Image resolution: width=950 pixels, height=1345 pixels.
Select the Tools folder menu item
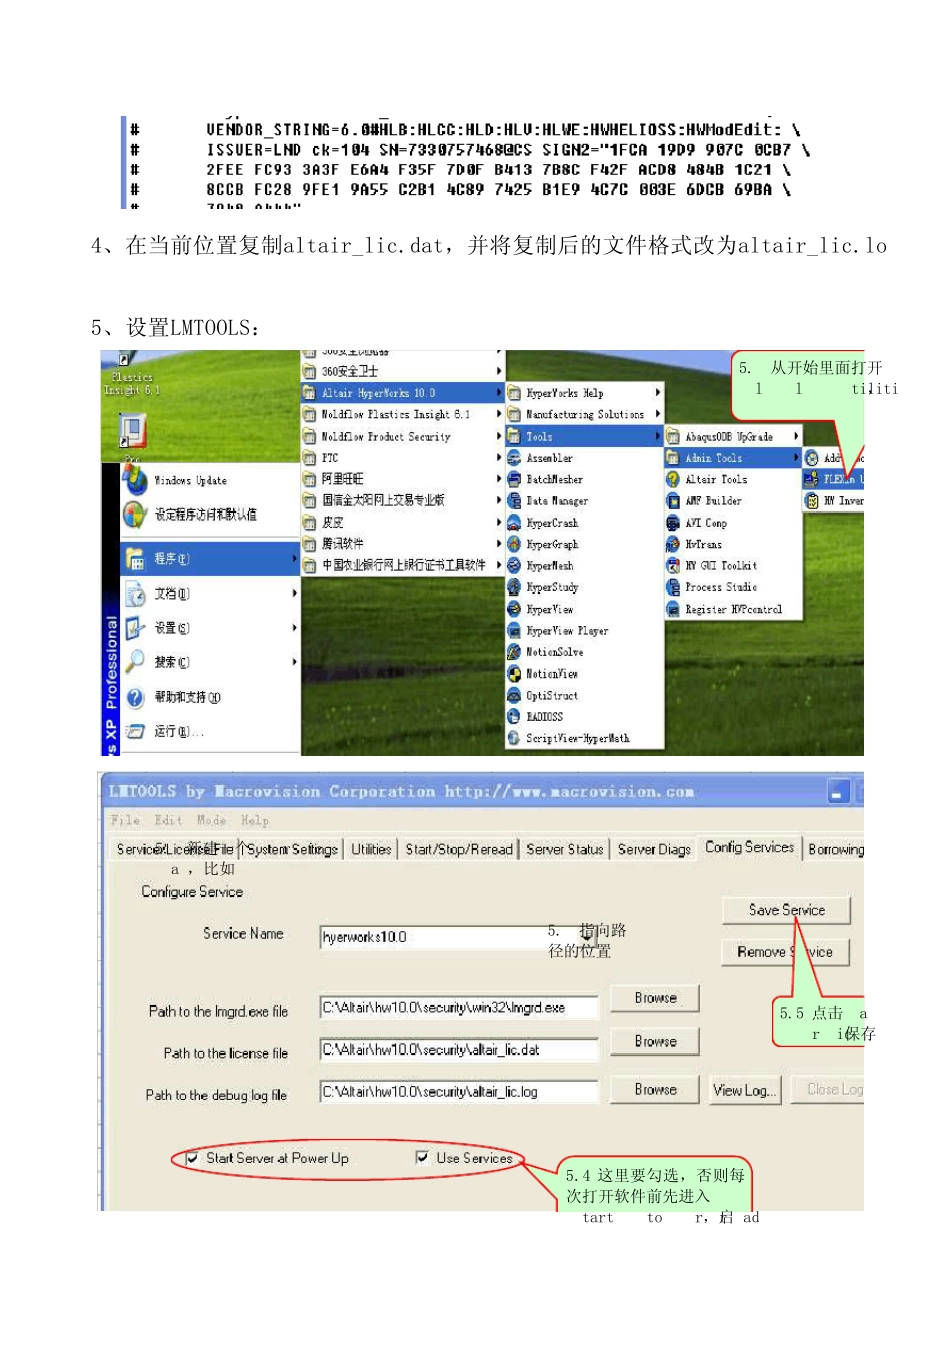585,436
